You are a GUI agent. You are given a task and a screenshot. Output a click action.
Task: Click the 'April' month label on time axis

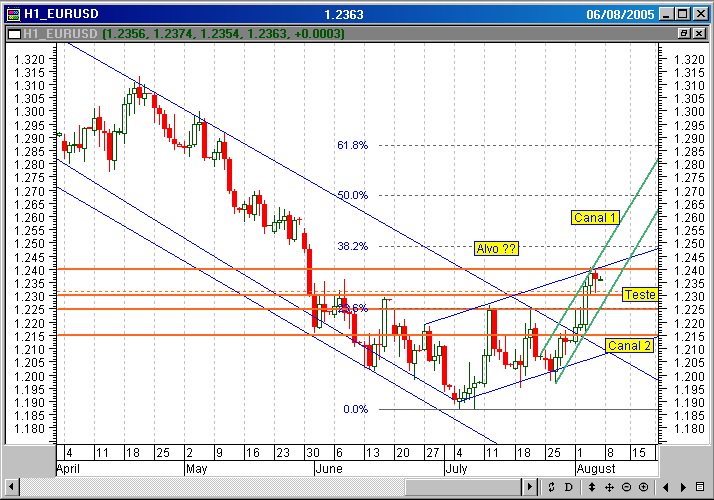pos(68,469)
